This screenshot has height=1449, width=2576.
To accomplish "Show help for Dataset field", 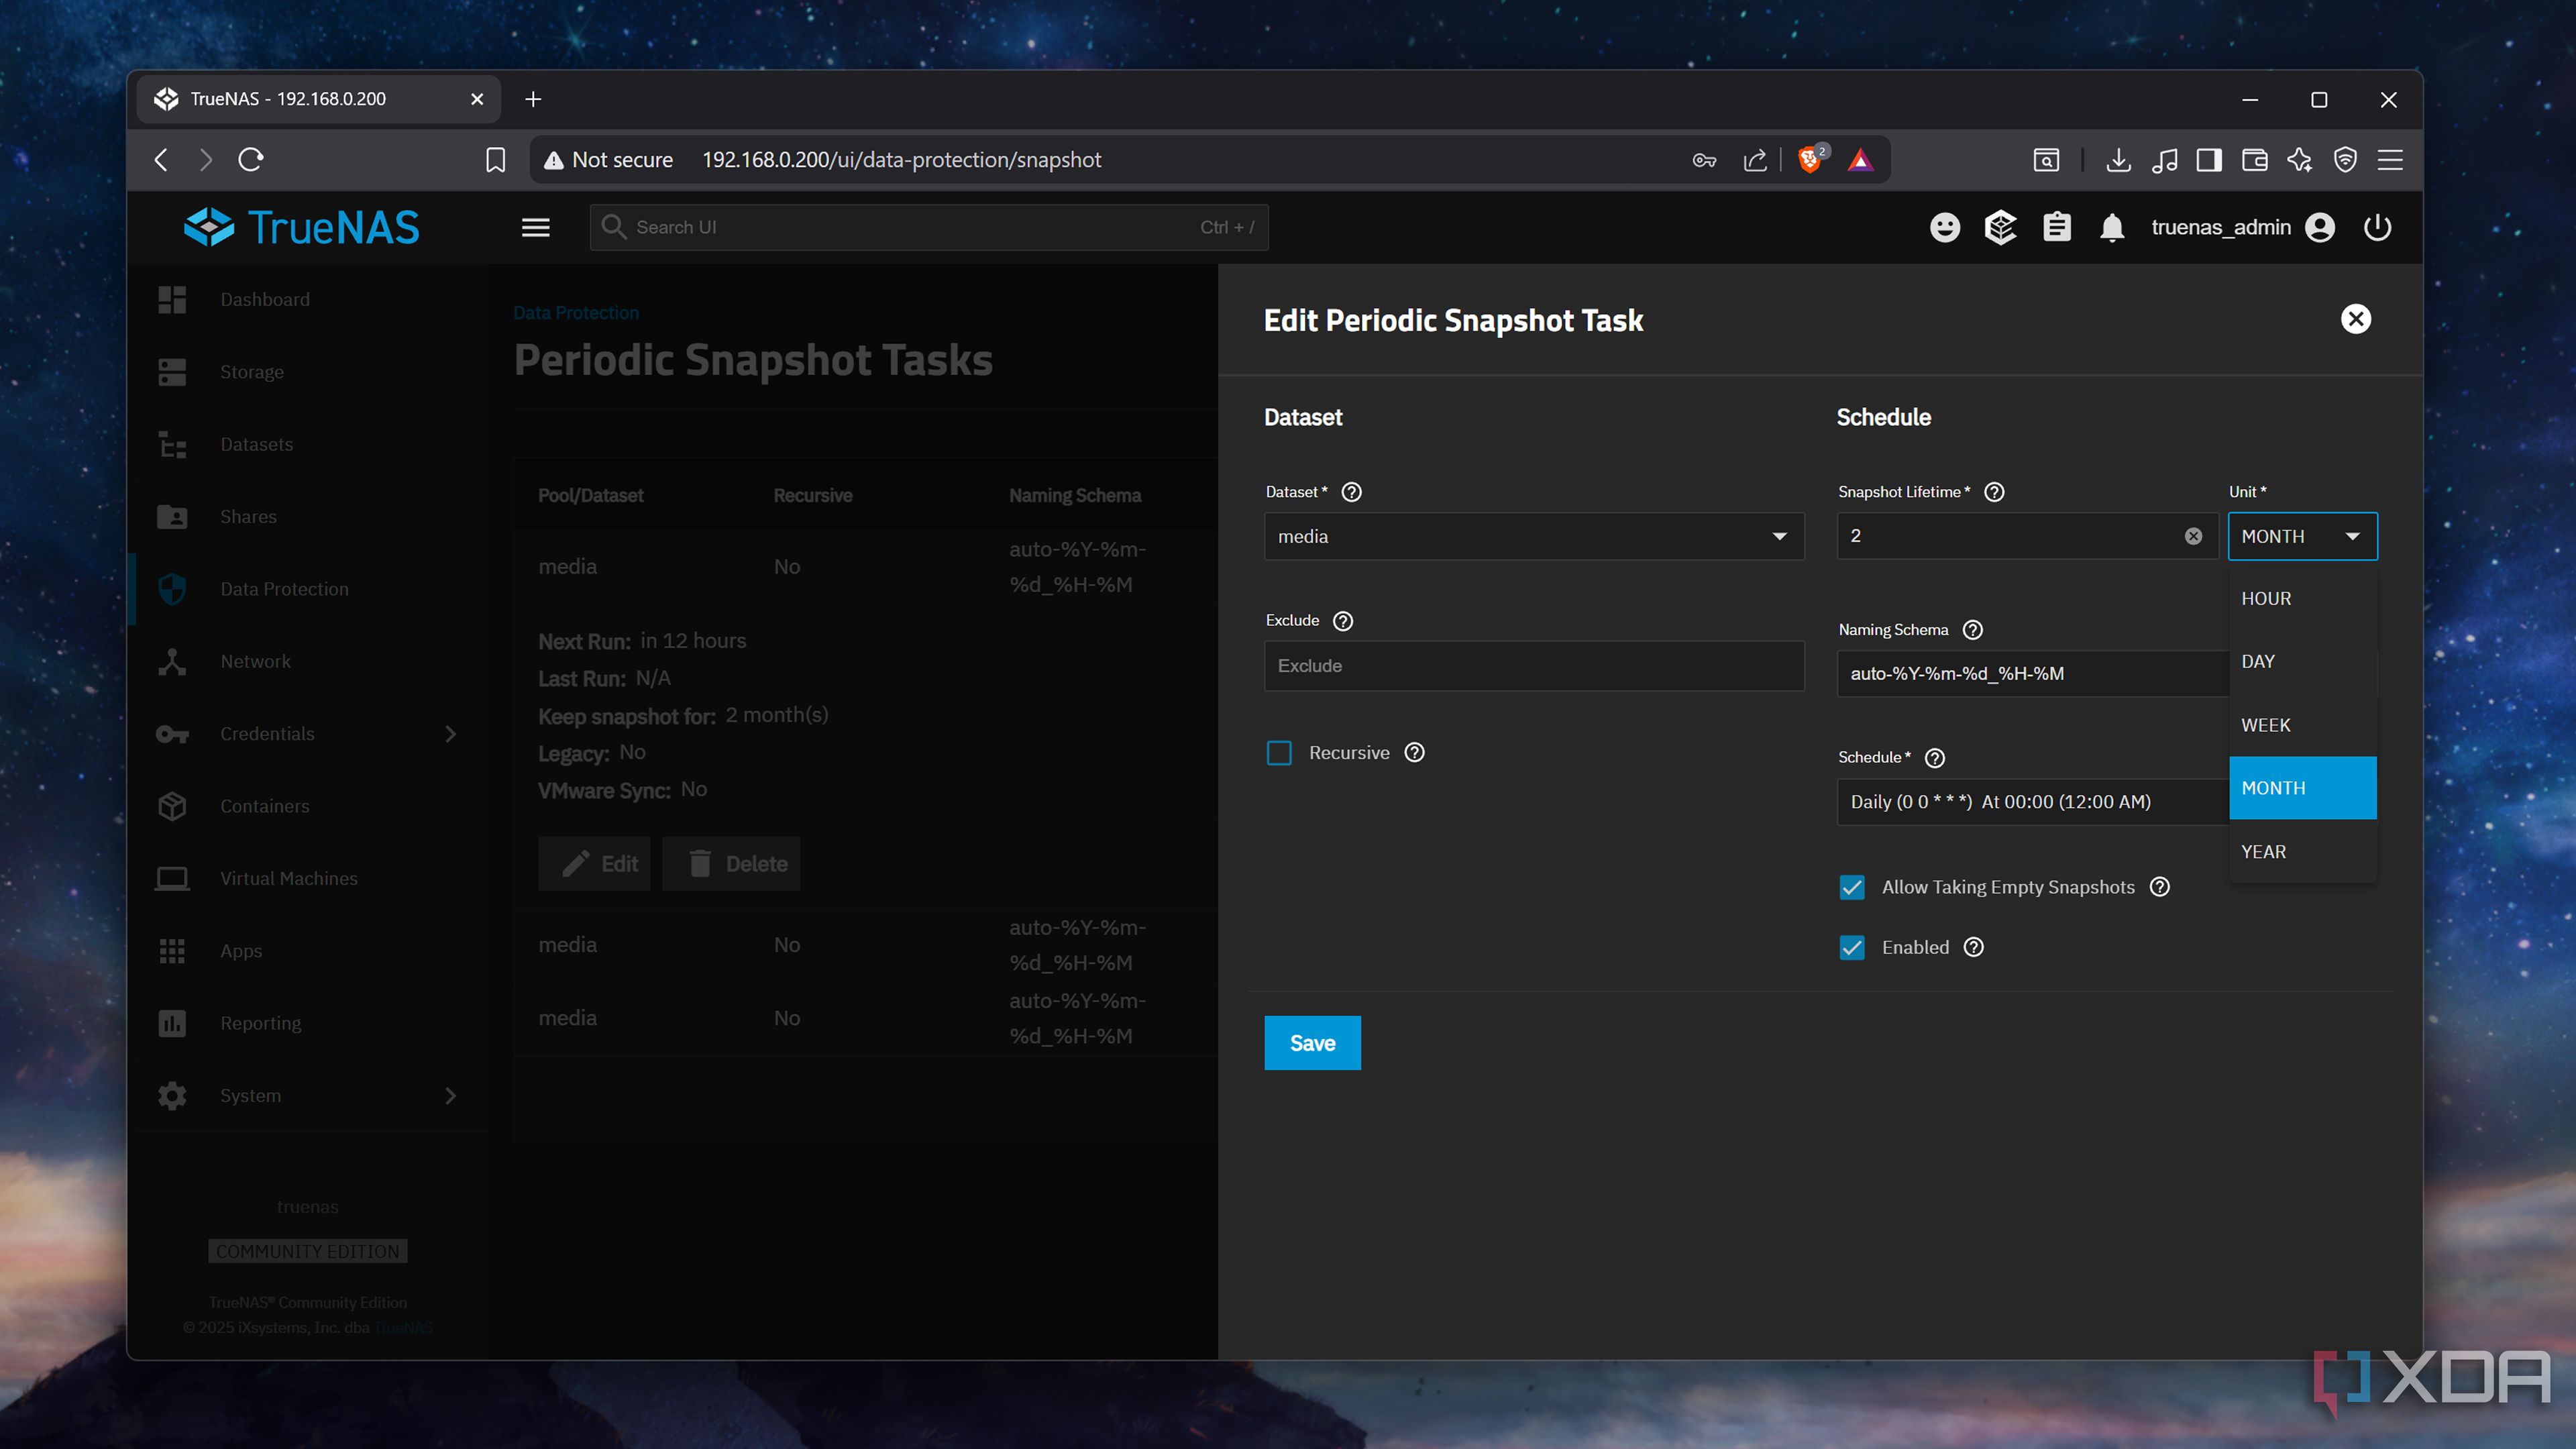I will [1351, 492].
